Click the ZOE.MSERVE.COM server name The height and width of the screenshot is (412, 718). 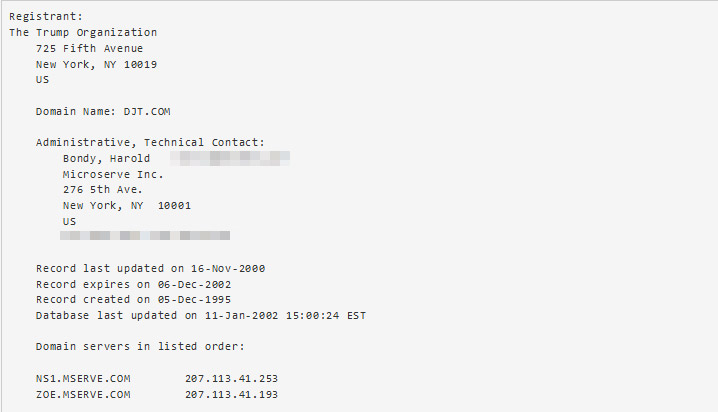[83, 395]
